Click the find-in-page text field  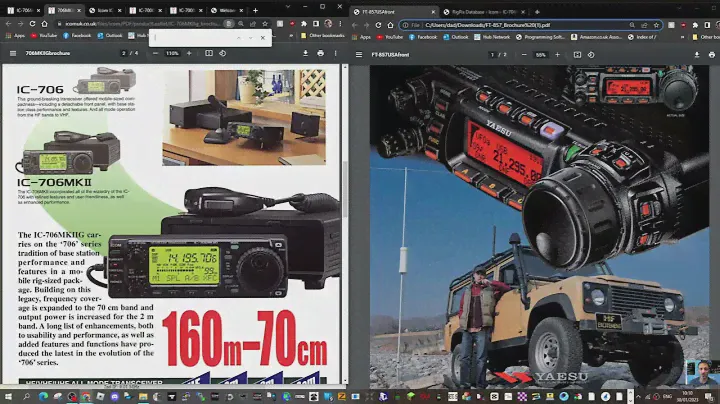(x=190, y=38)
